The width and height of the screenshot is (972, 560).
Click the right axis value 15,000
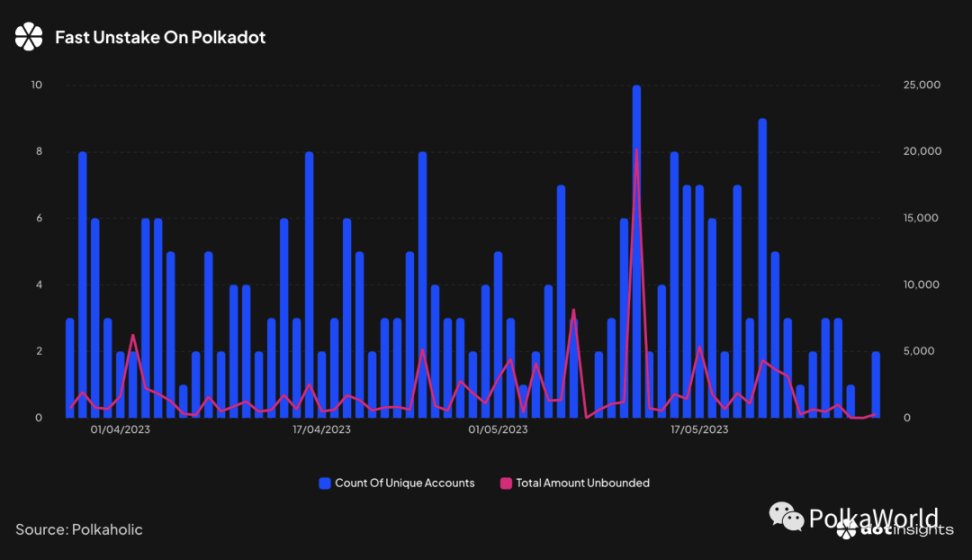click(921, 218)
